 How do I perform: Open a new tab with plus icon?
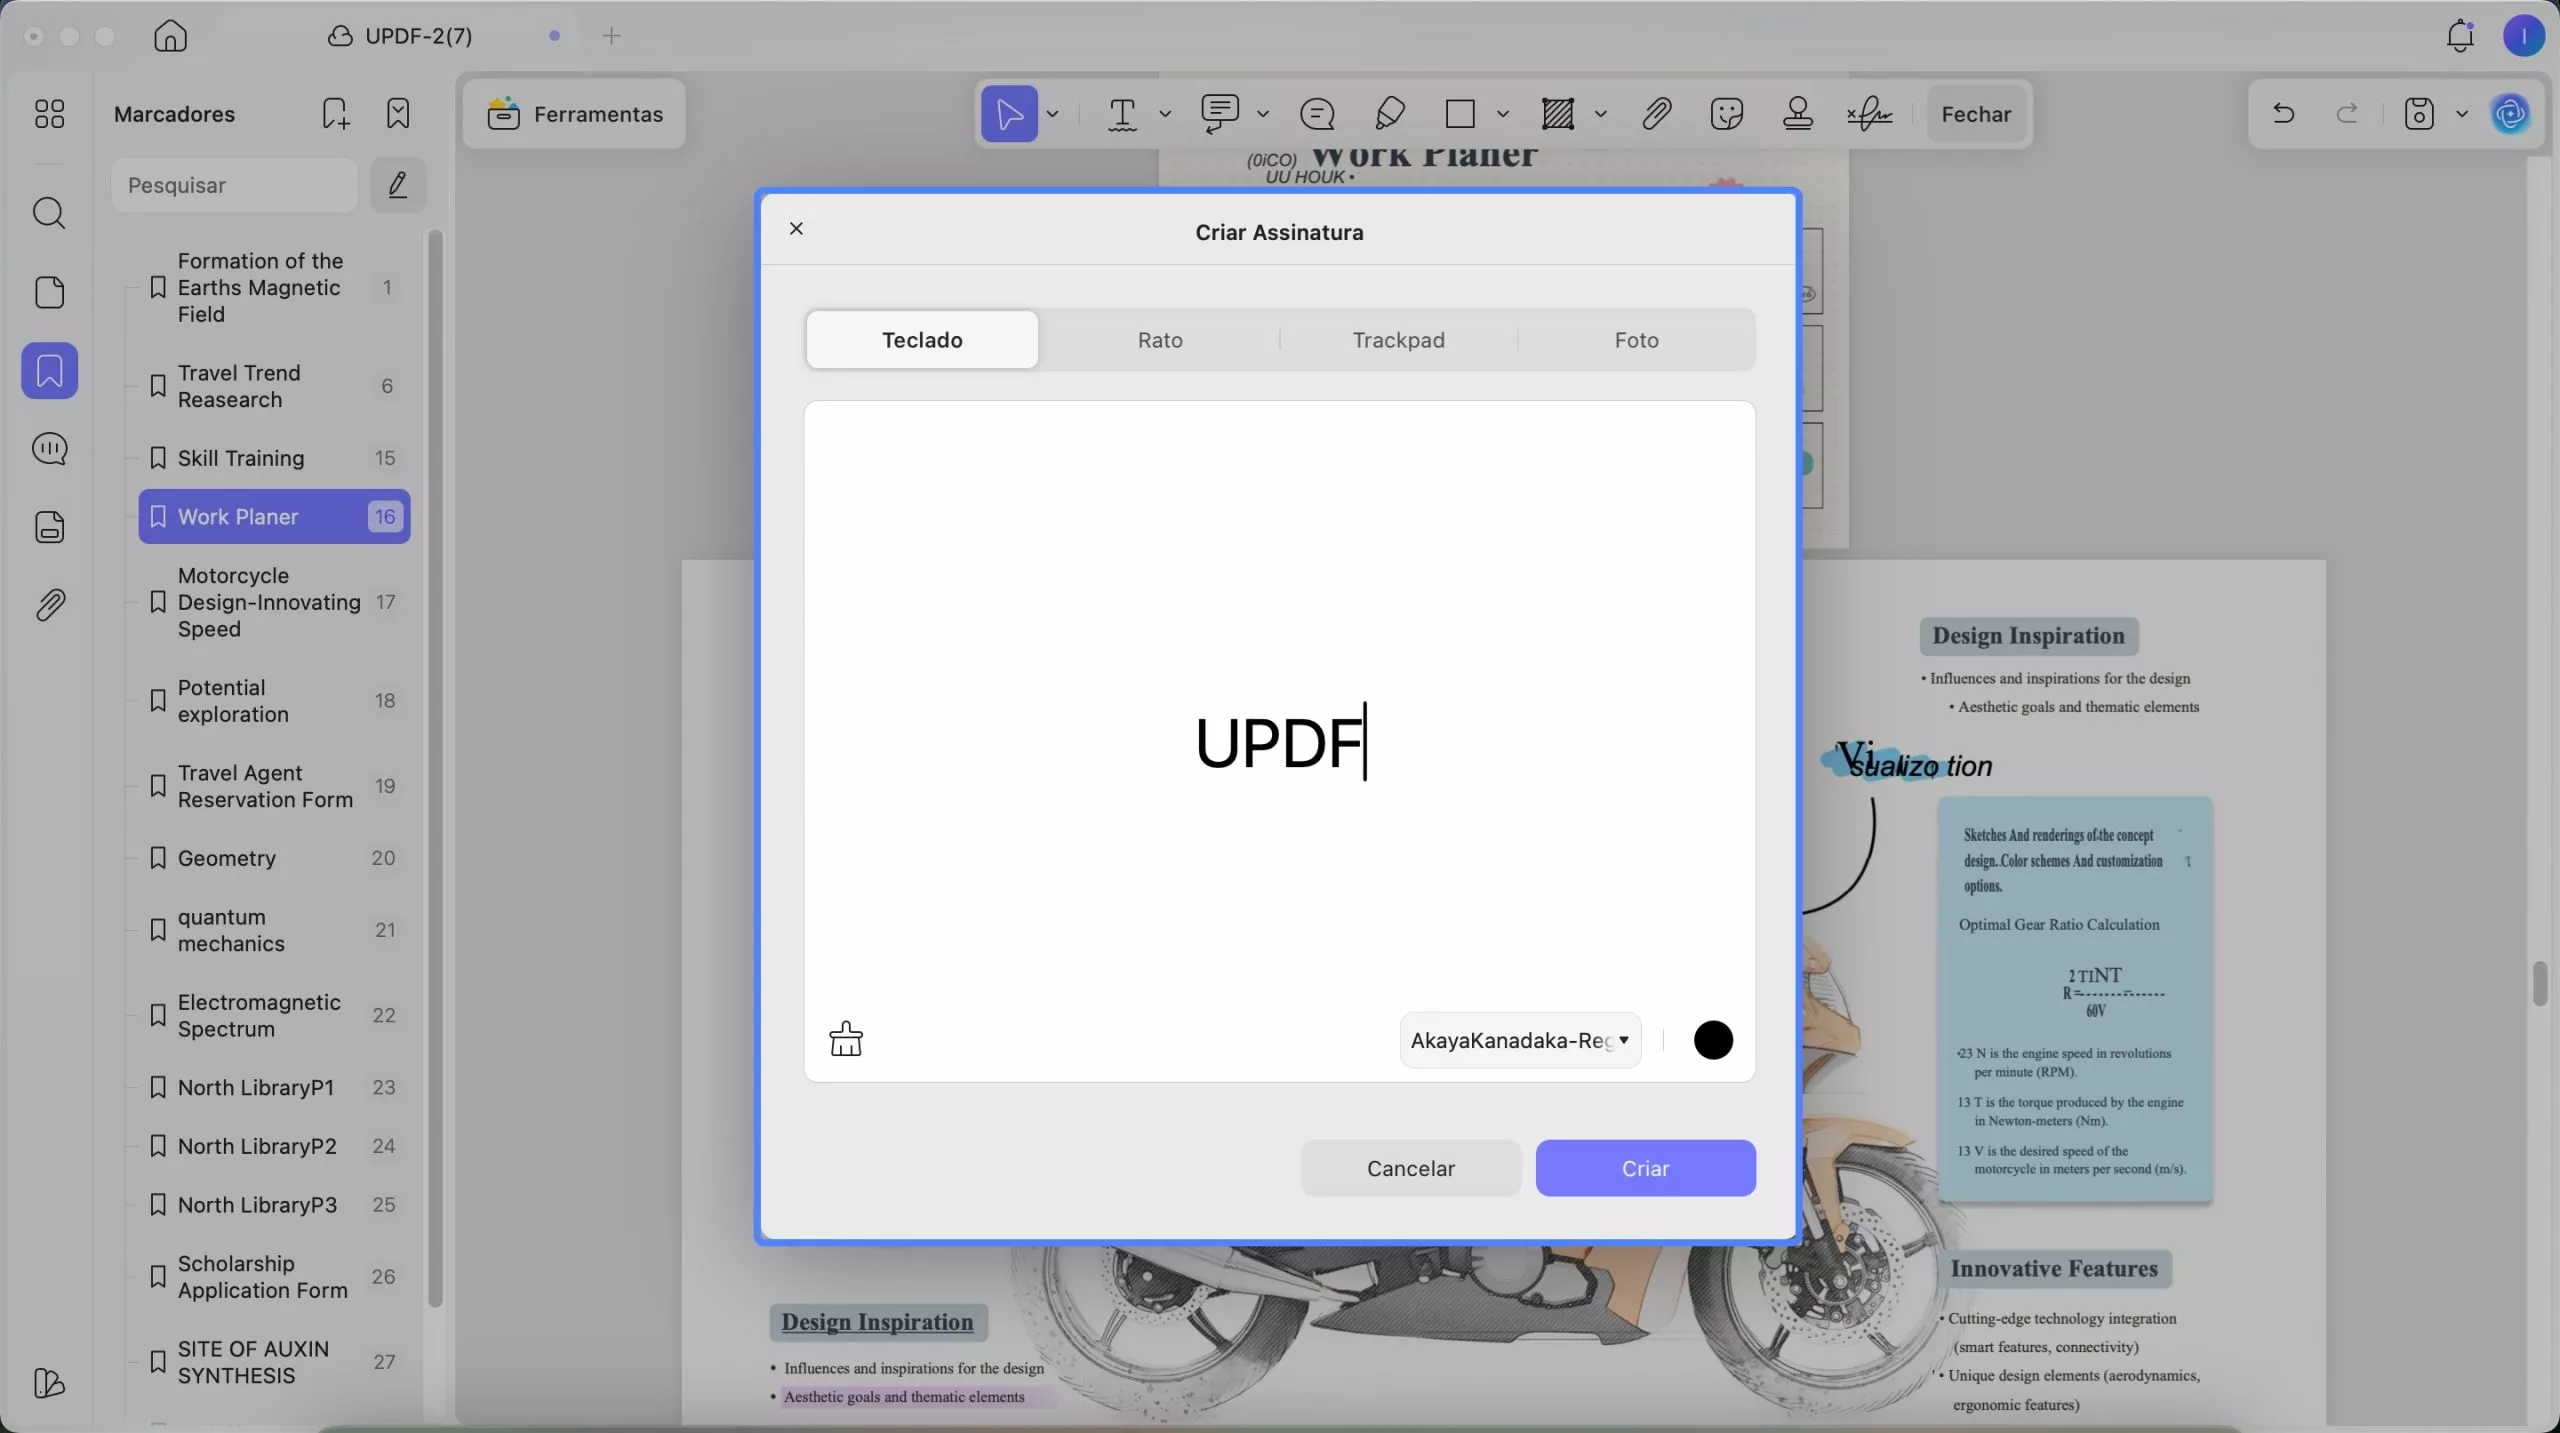pos(611,36)
